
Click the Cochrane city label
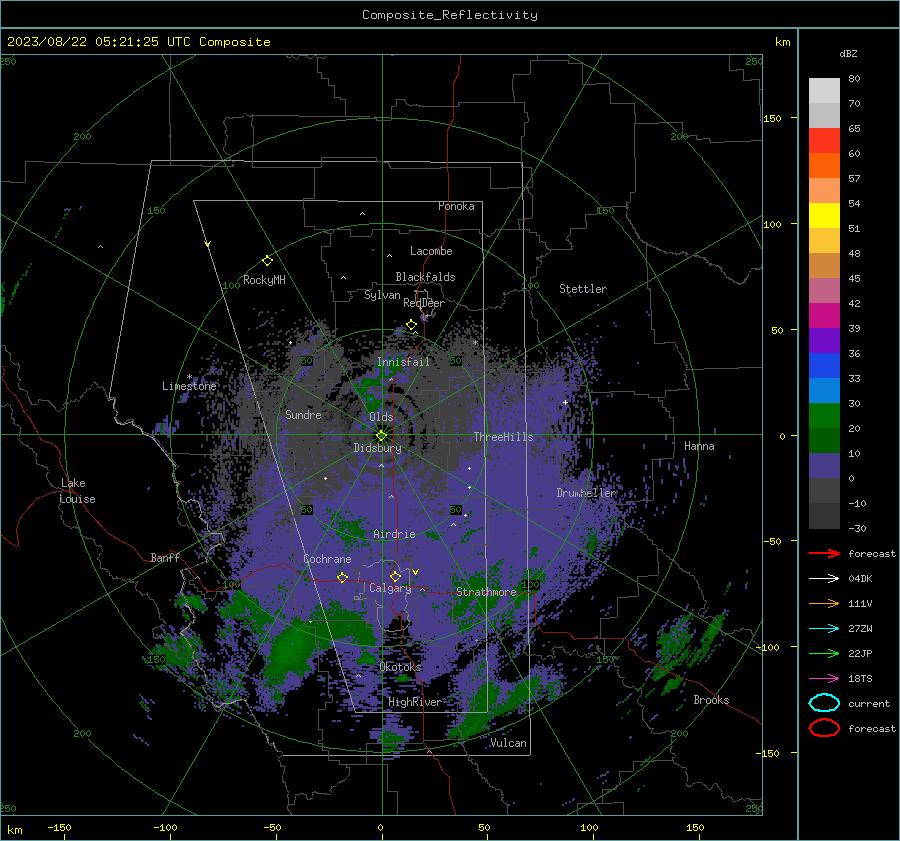pyautogui.click(x=327, y=559)
